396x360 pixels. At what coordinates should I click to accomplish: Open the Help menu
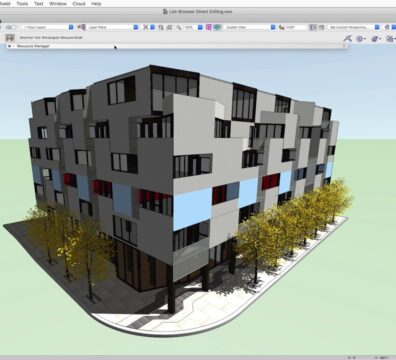point(96,4)
